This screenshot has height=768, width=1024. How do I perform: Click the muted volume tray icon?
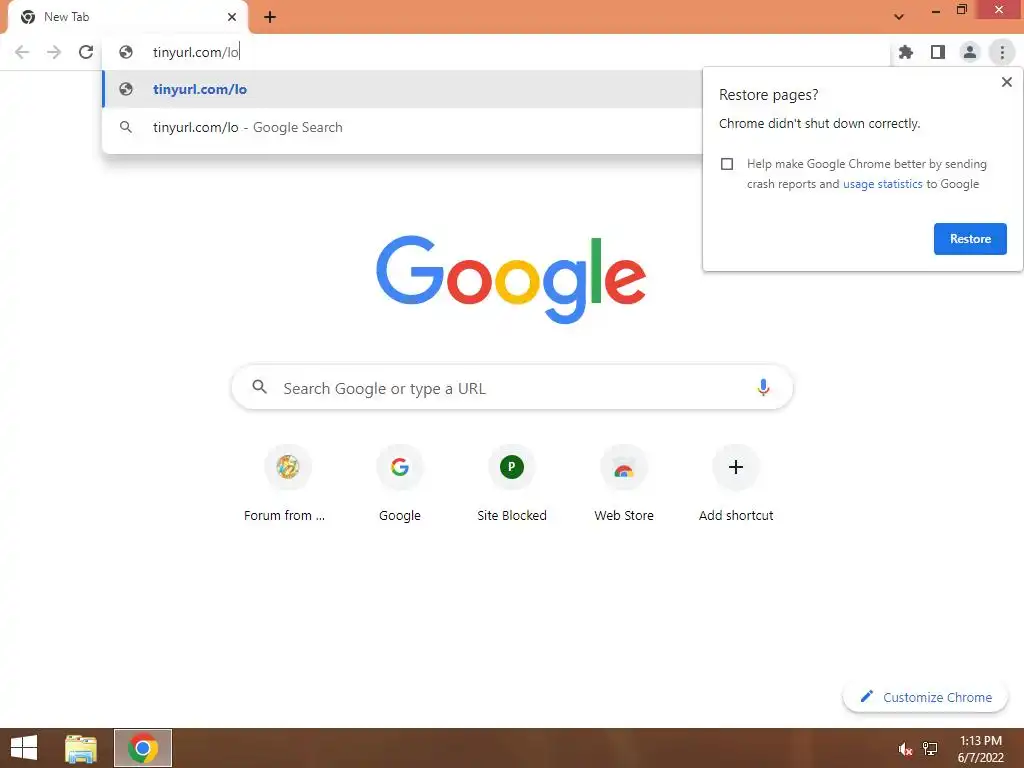click(905, 749)
